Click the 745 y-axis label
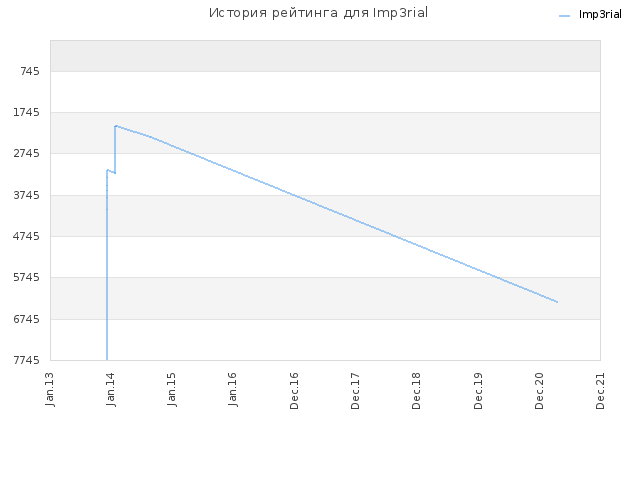 pyautogui.click(x=30, y=71)
